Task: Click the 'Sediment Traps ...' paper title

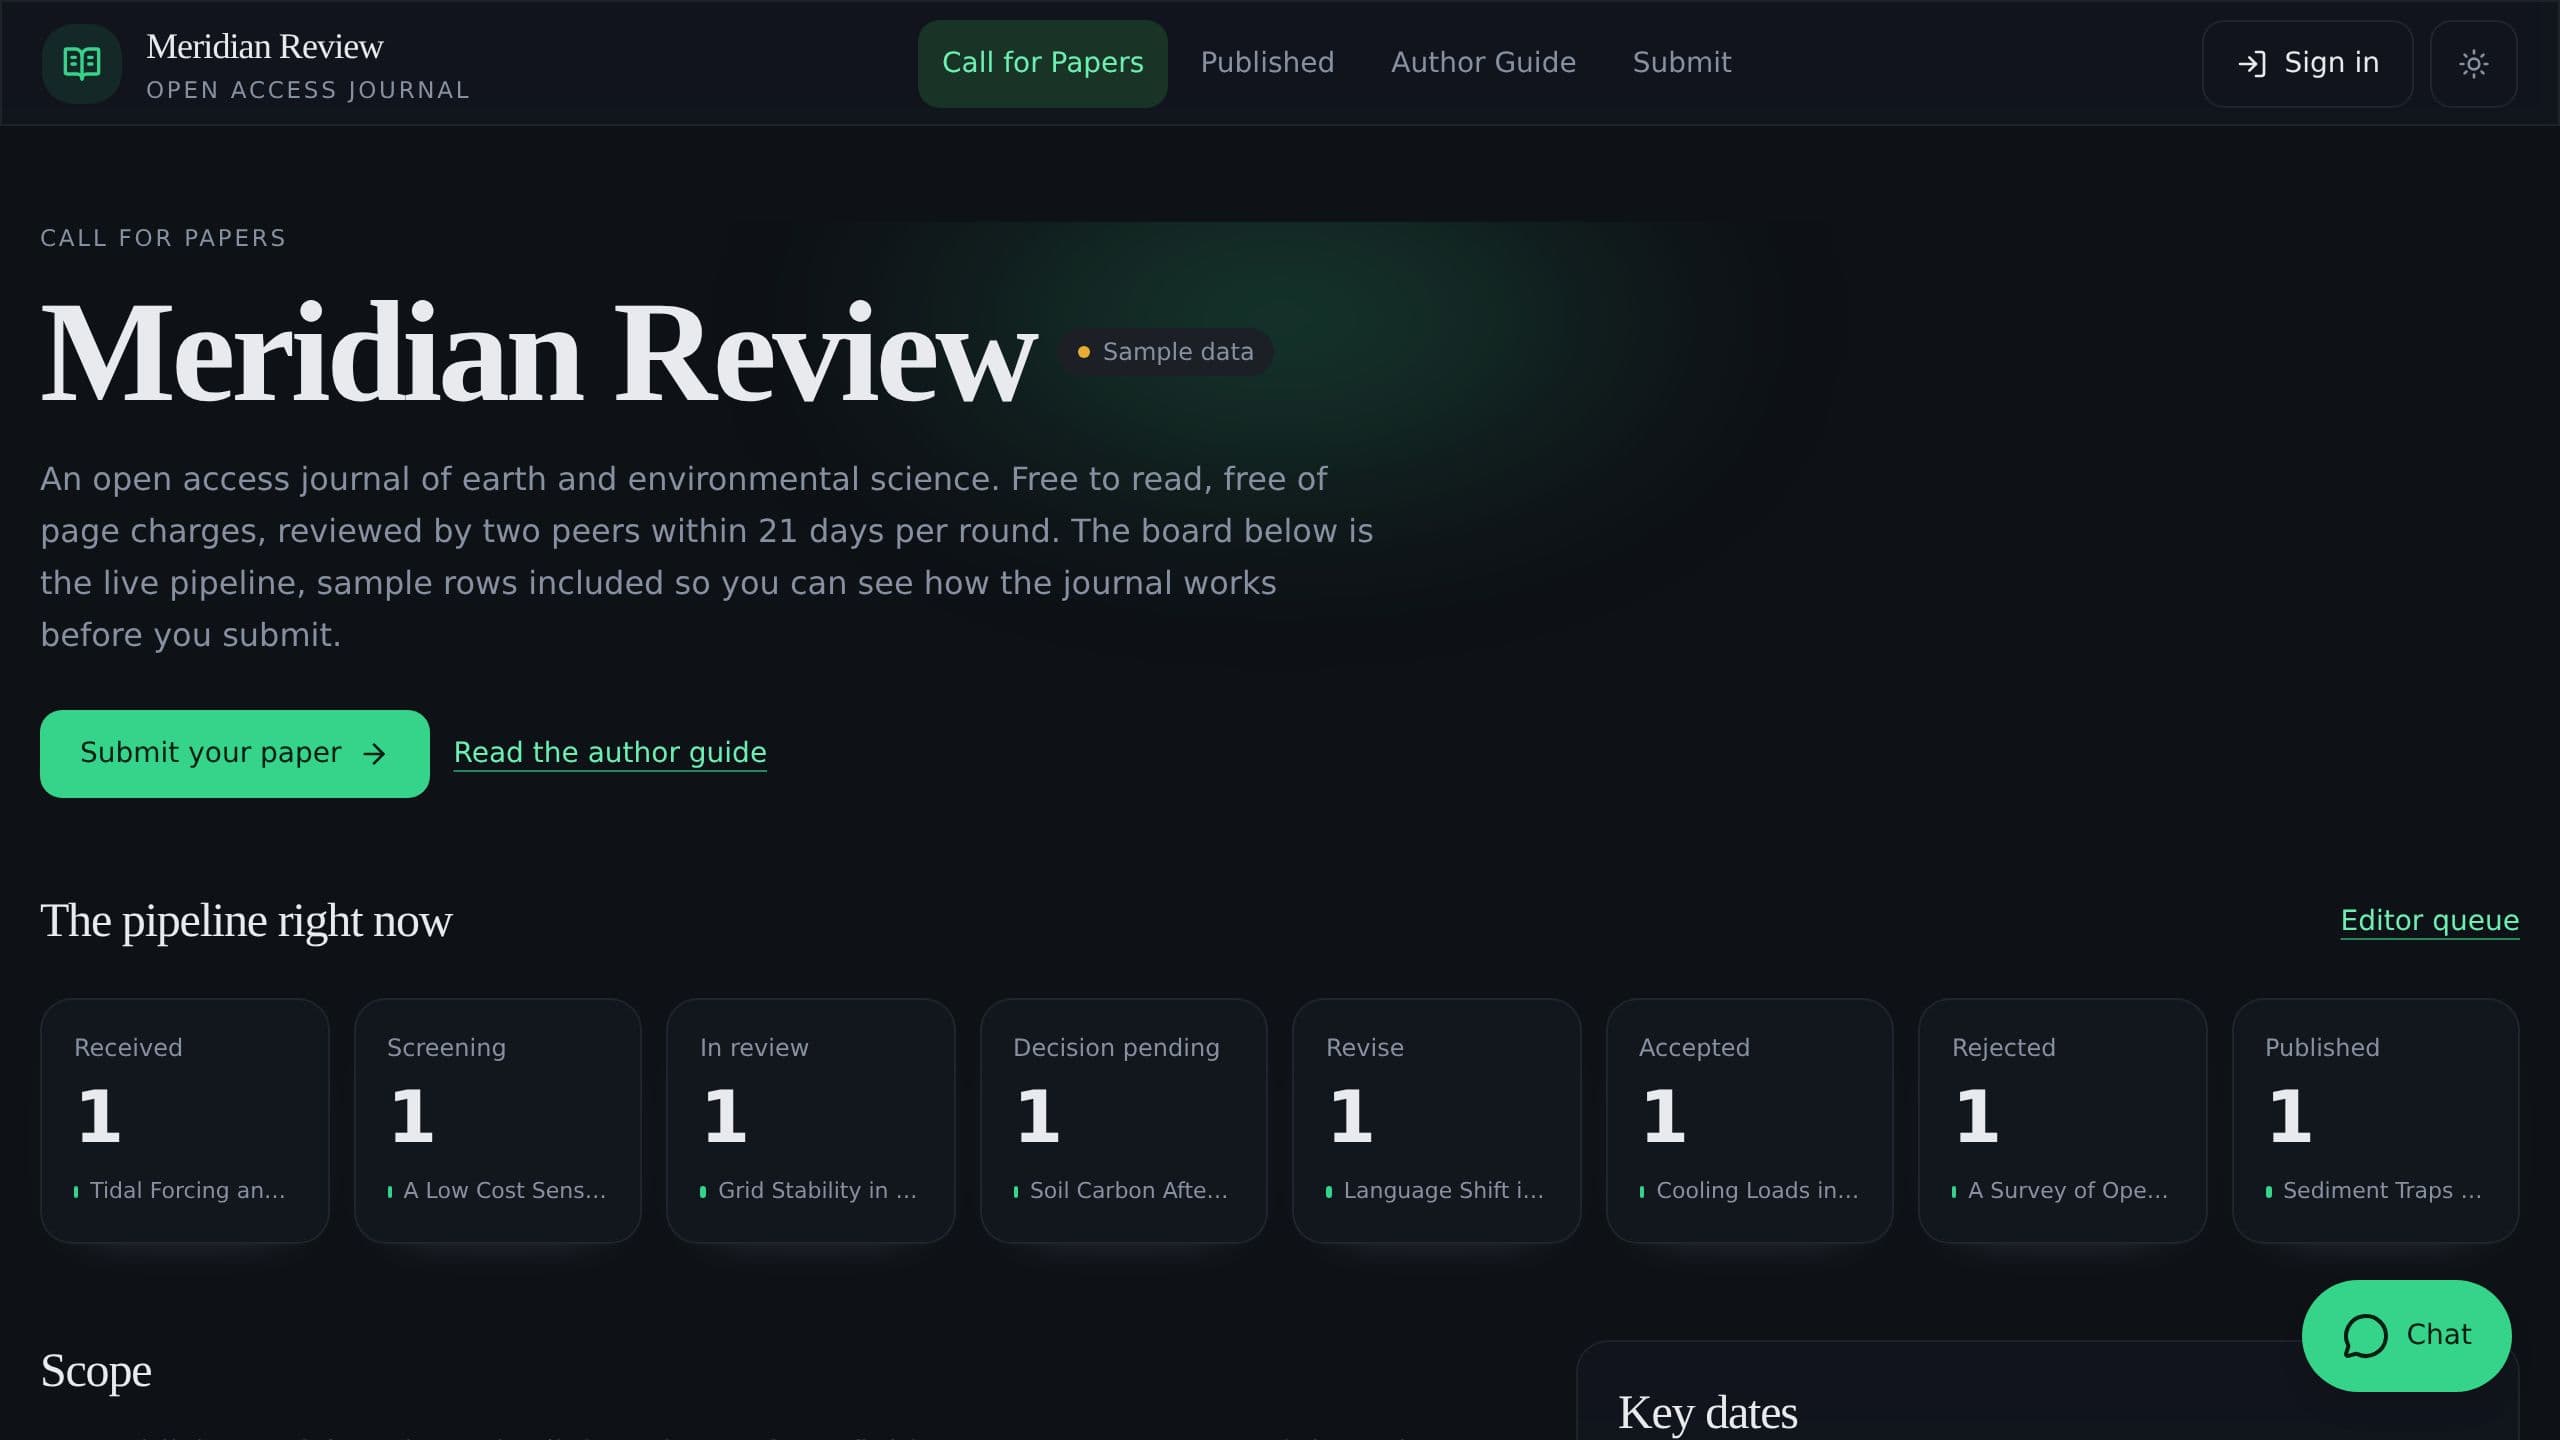Action: [x=2382, y=1190]
